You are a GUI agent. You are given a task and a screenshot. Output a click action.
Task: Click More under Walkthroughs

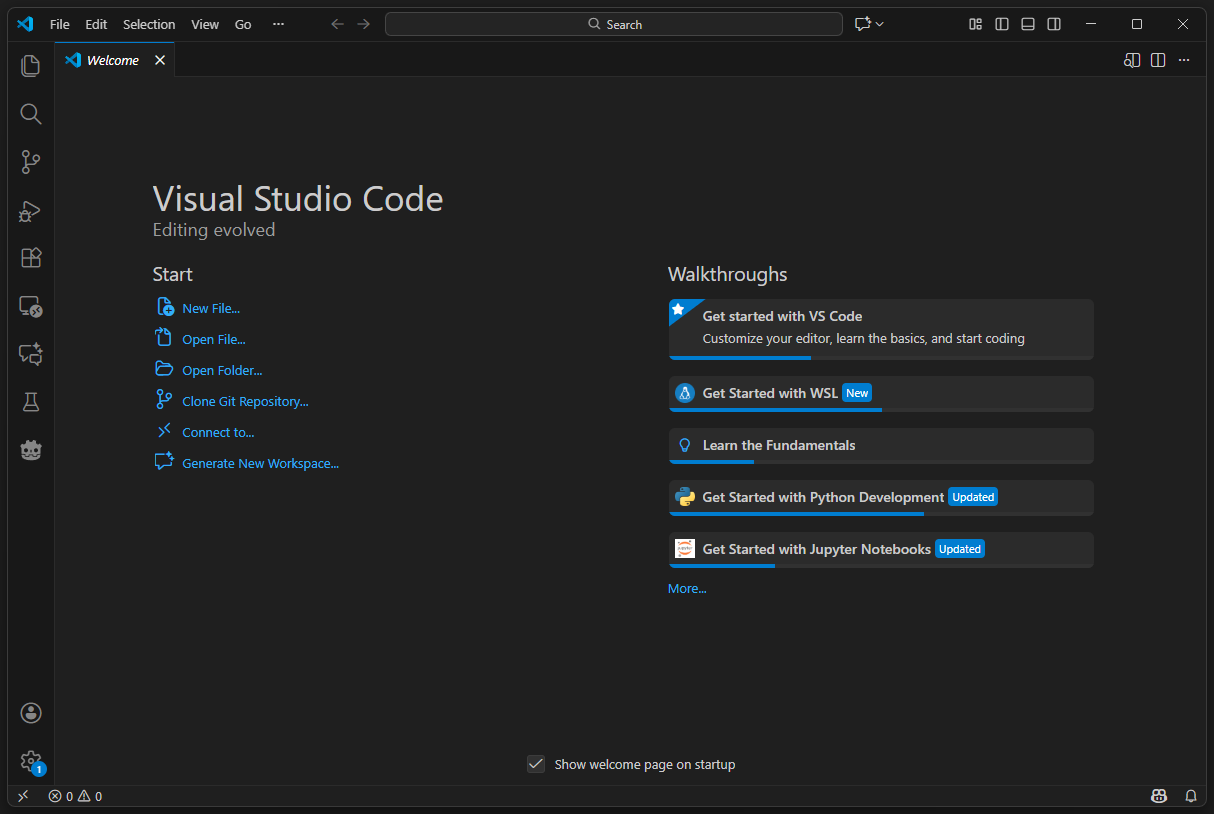(x=686, y=588)
